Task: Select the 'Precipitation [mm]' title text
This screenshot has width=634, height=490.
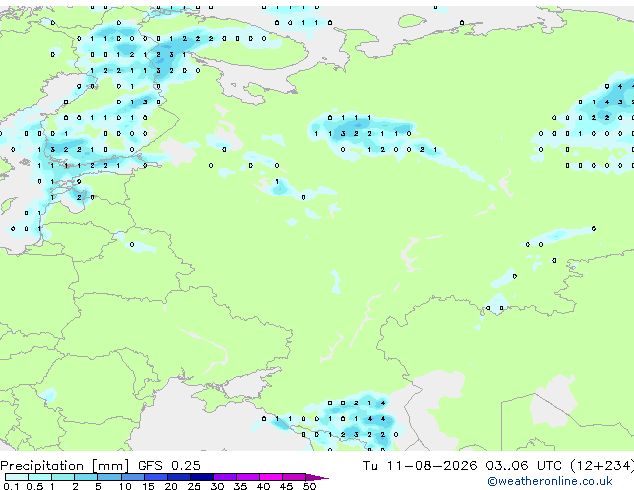Action: 65,466
